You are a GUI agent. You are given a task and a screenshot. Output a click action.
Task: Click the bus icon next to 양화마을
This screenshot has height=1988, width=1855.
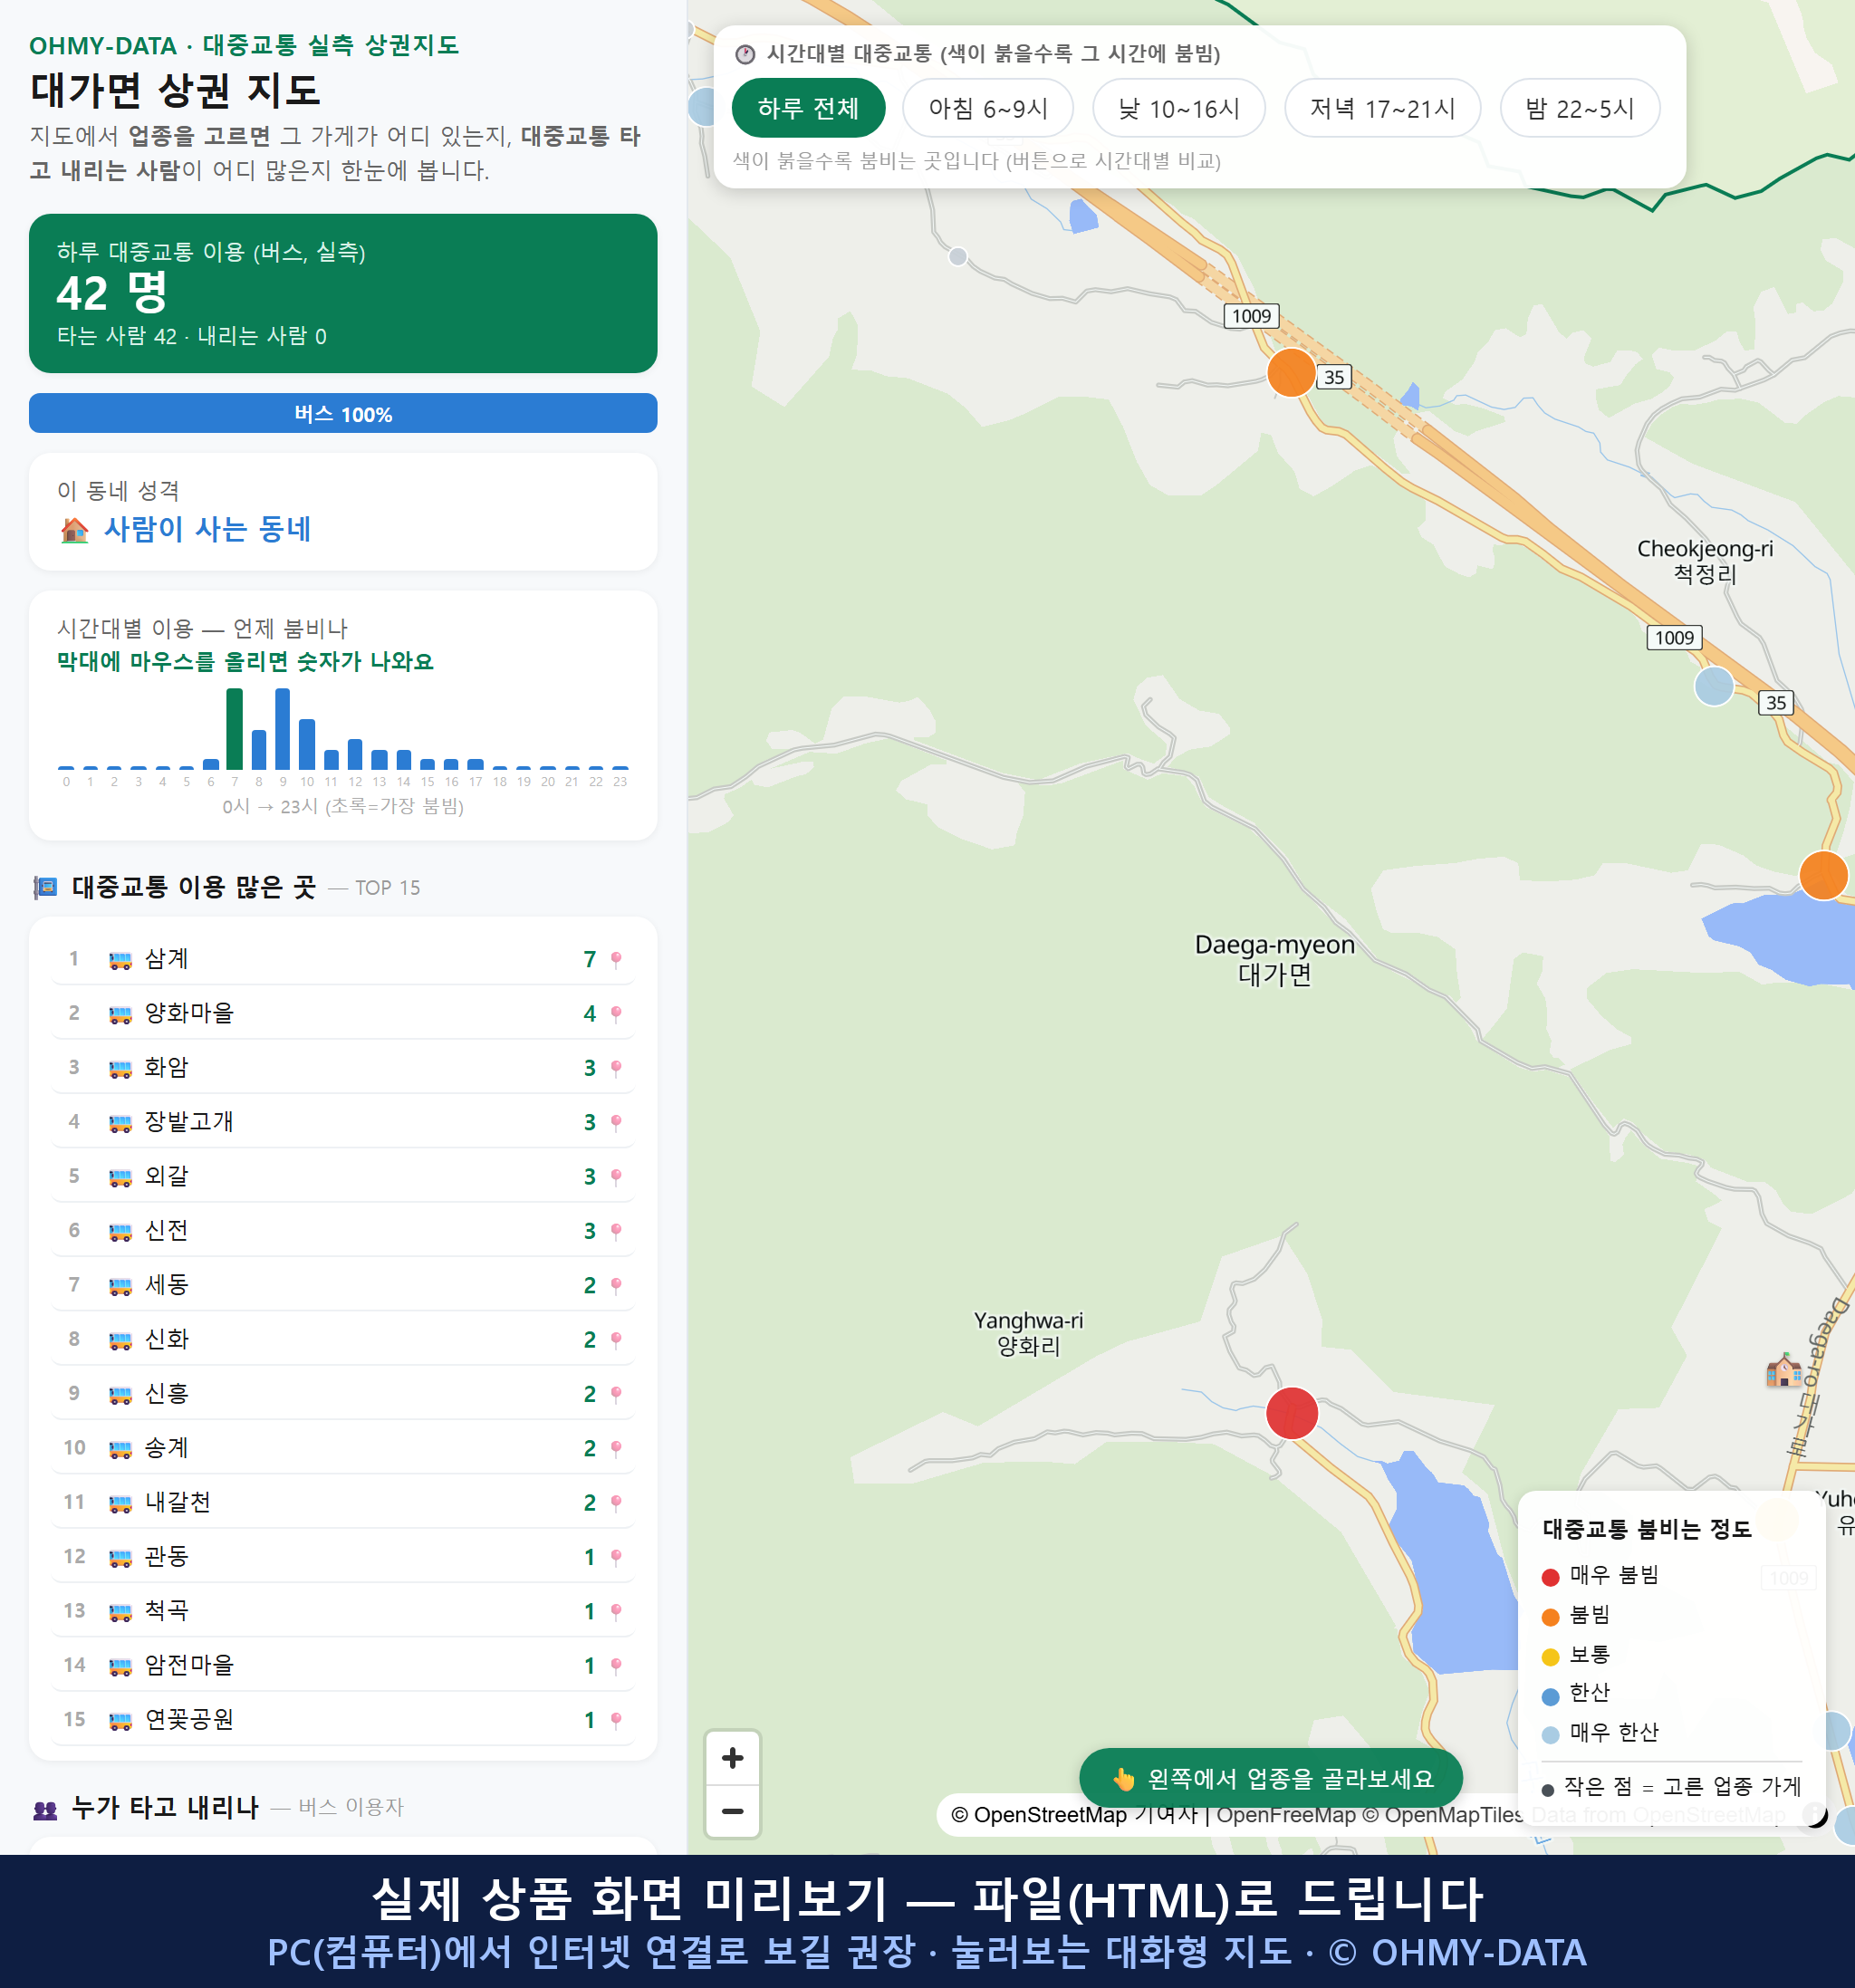(120, 1014)
